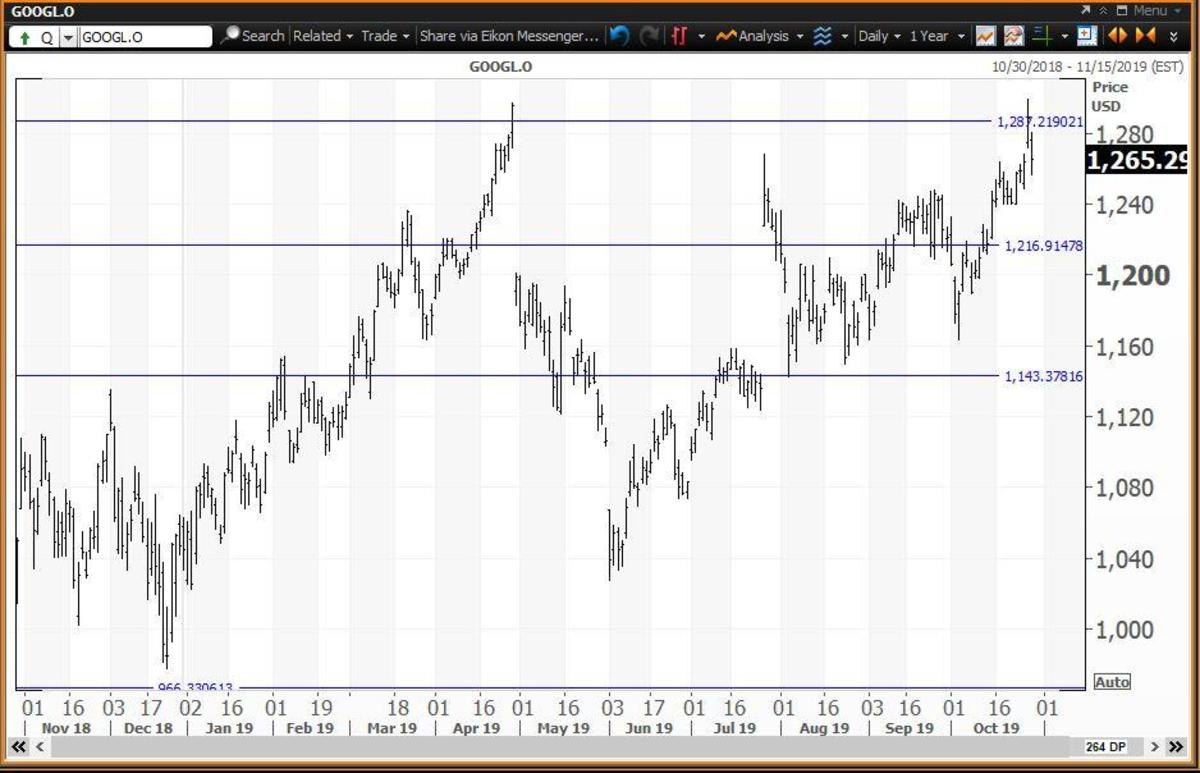Open the Trade menu
The width and height of the screenshot is (1200, 773).
(385, 36)
